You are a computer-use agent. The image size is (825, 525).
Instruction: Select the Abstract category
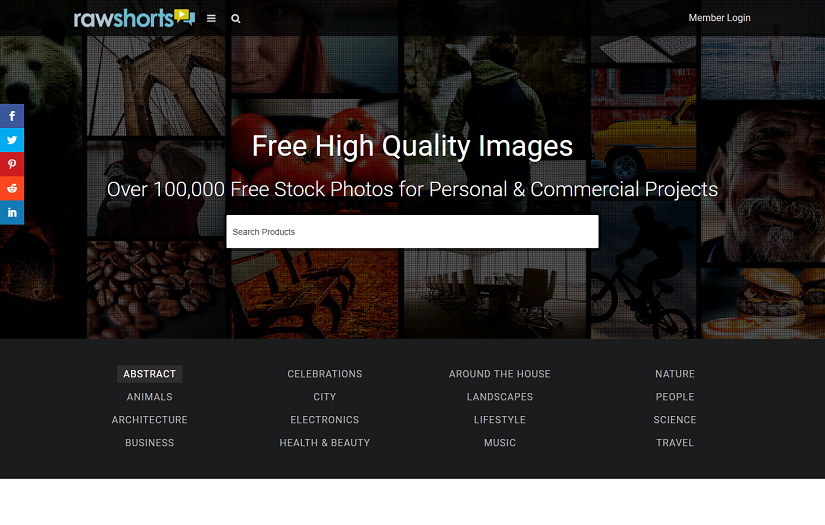click(x=149, y=374)
